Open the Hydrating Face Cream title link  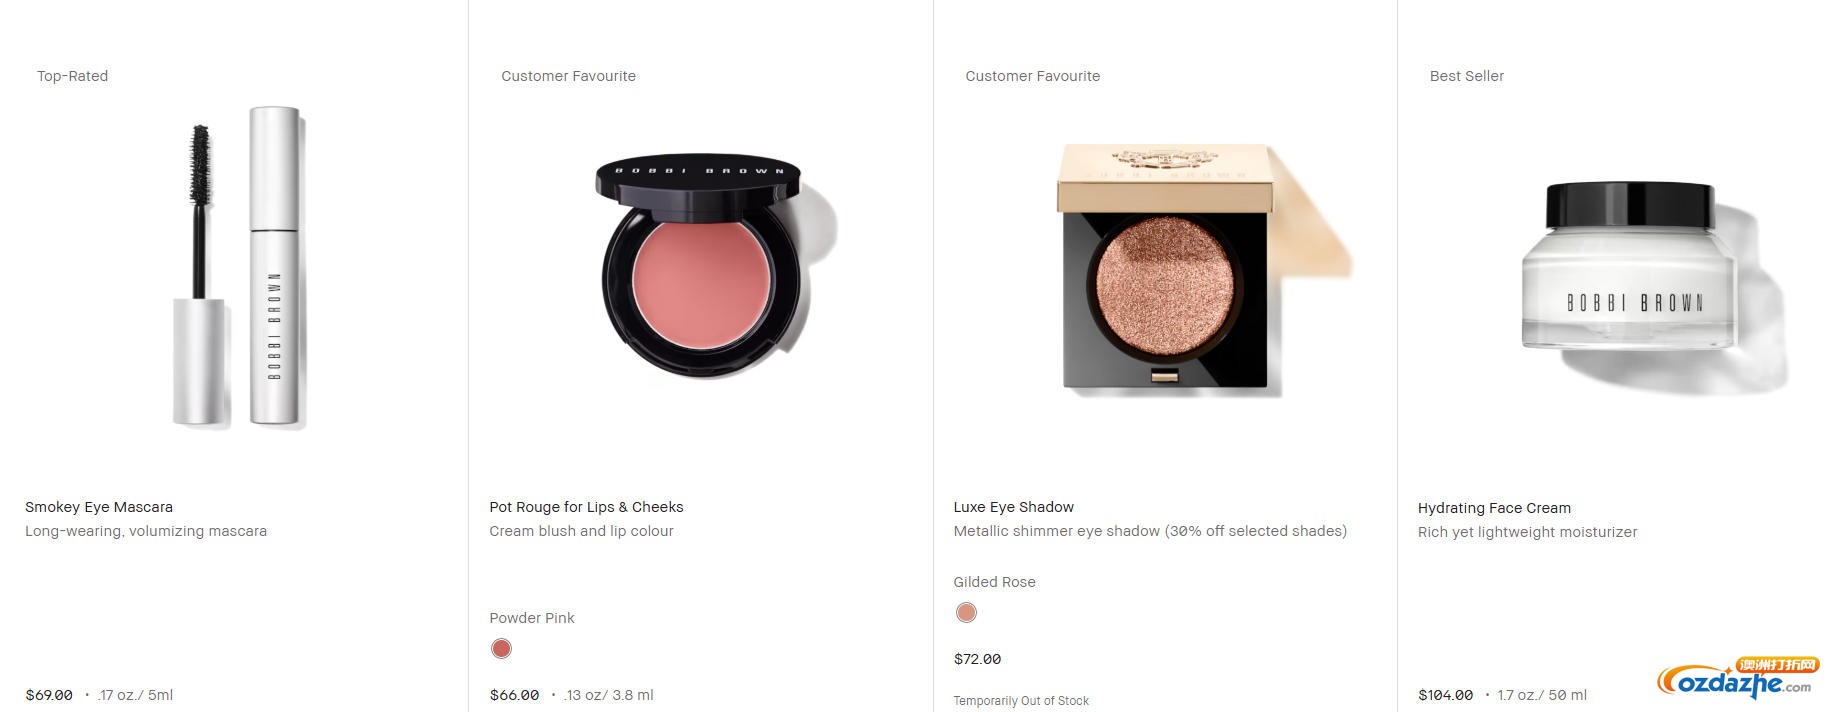(x=1494, y=508)
